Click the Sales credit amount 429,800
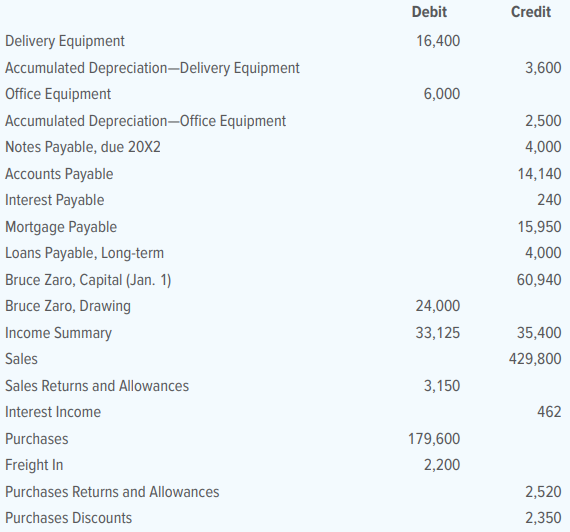 (535, 359)
